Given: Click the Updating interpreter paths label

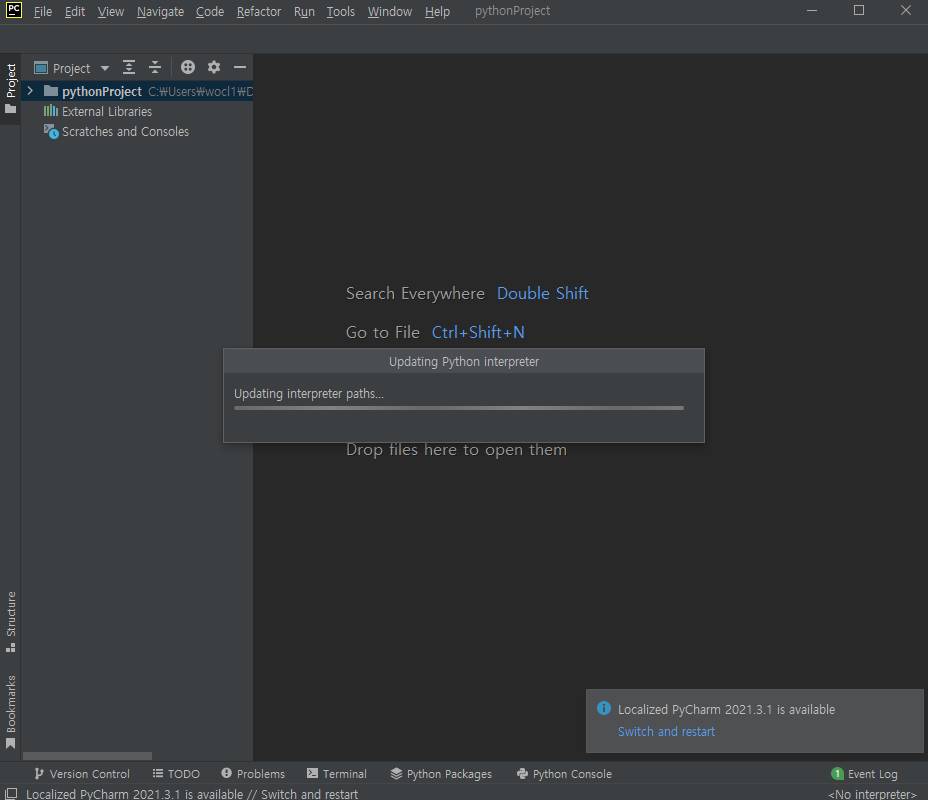Looking at the screenshot, I should tap(309, 393).
